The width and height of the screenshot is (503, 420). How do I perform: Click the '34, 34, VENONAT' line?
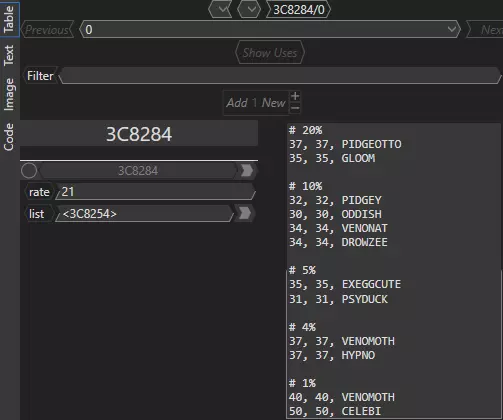(338, 228)
